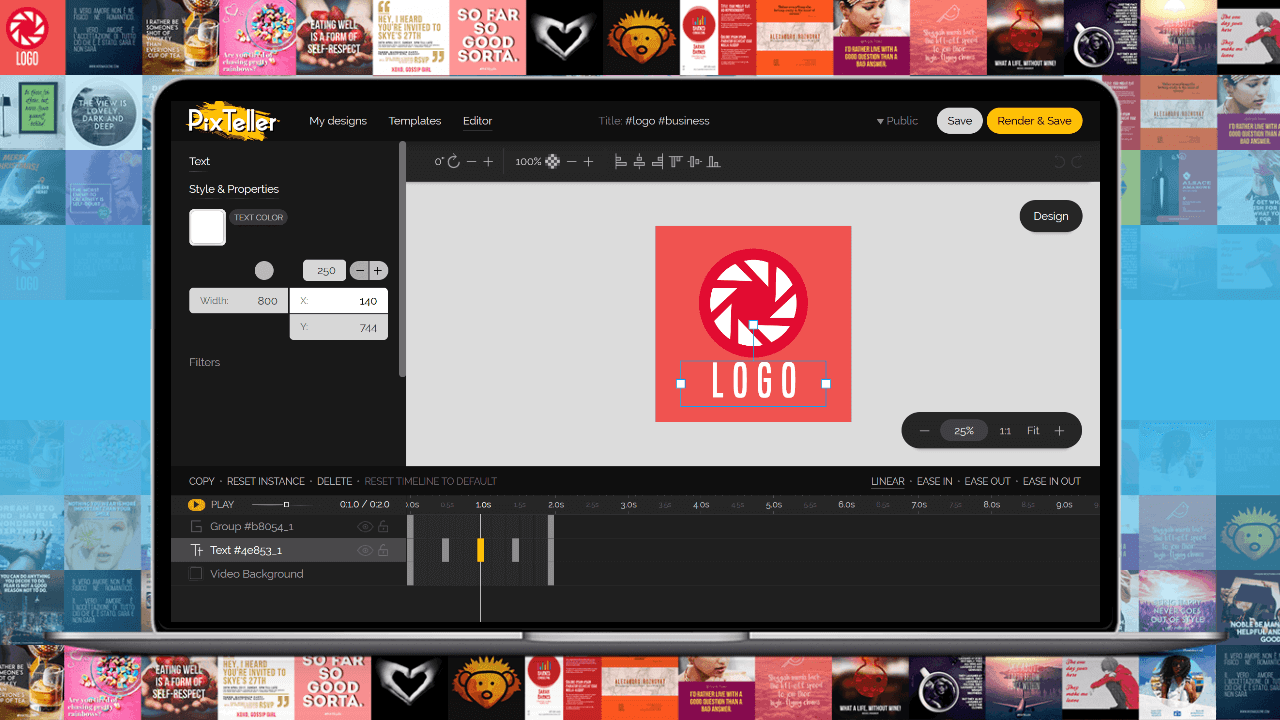This screenshot has height=720, width=1280.
Task: Apply the EASE OUT easing option
Action: click(987, 481)
